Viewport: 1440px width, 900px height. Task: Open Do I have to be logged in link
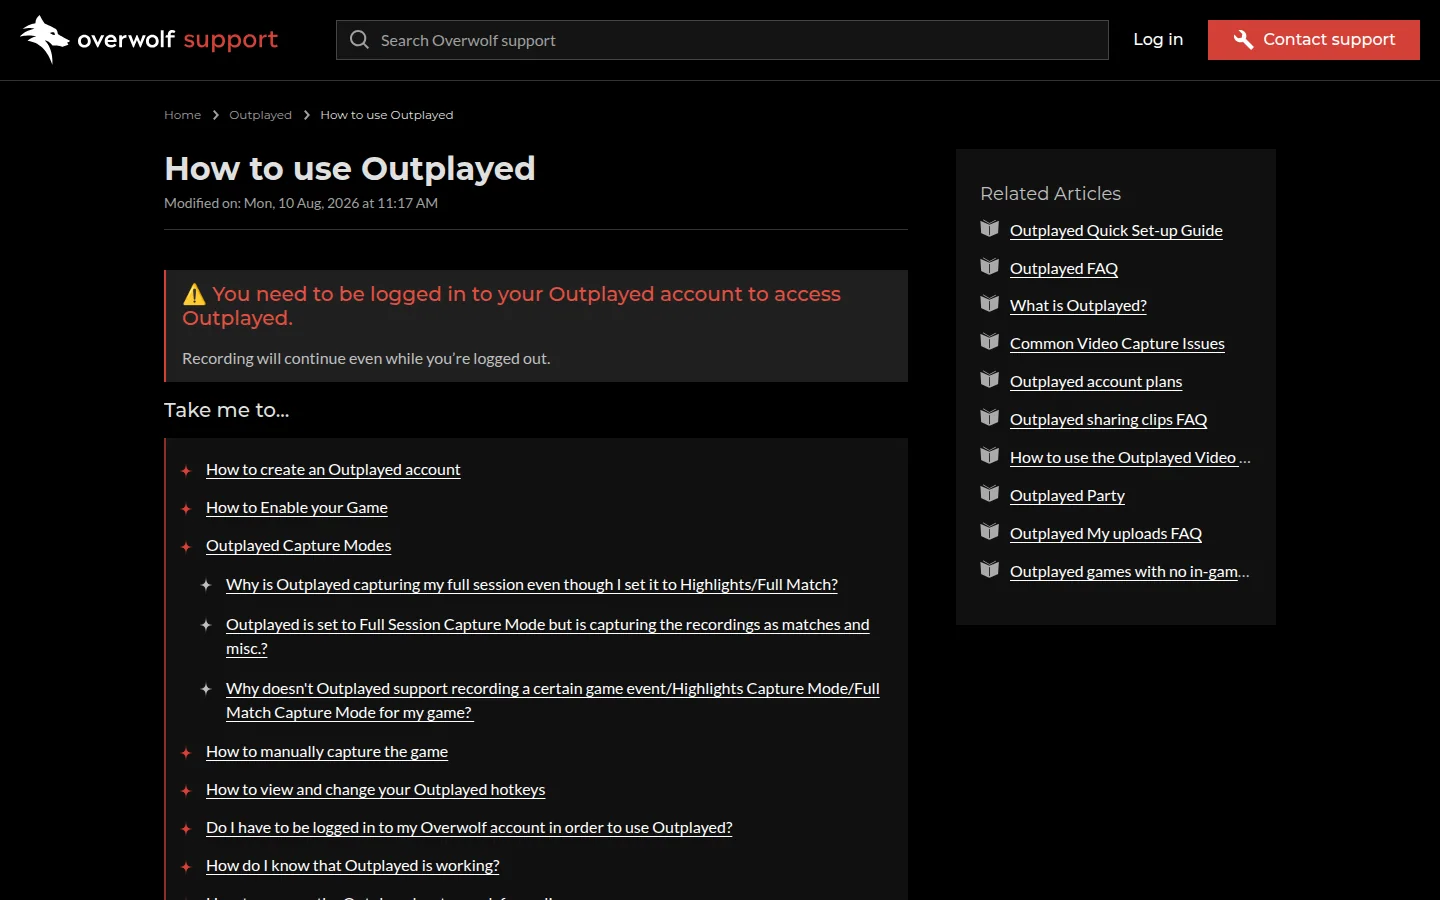pyautogui.click(x=469, y=828)
